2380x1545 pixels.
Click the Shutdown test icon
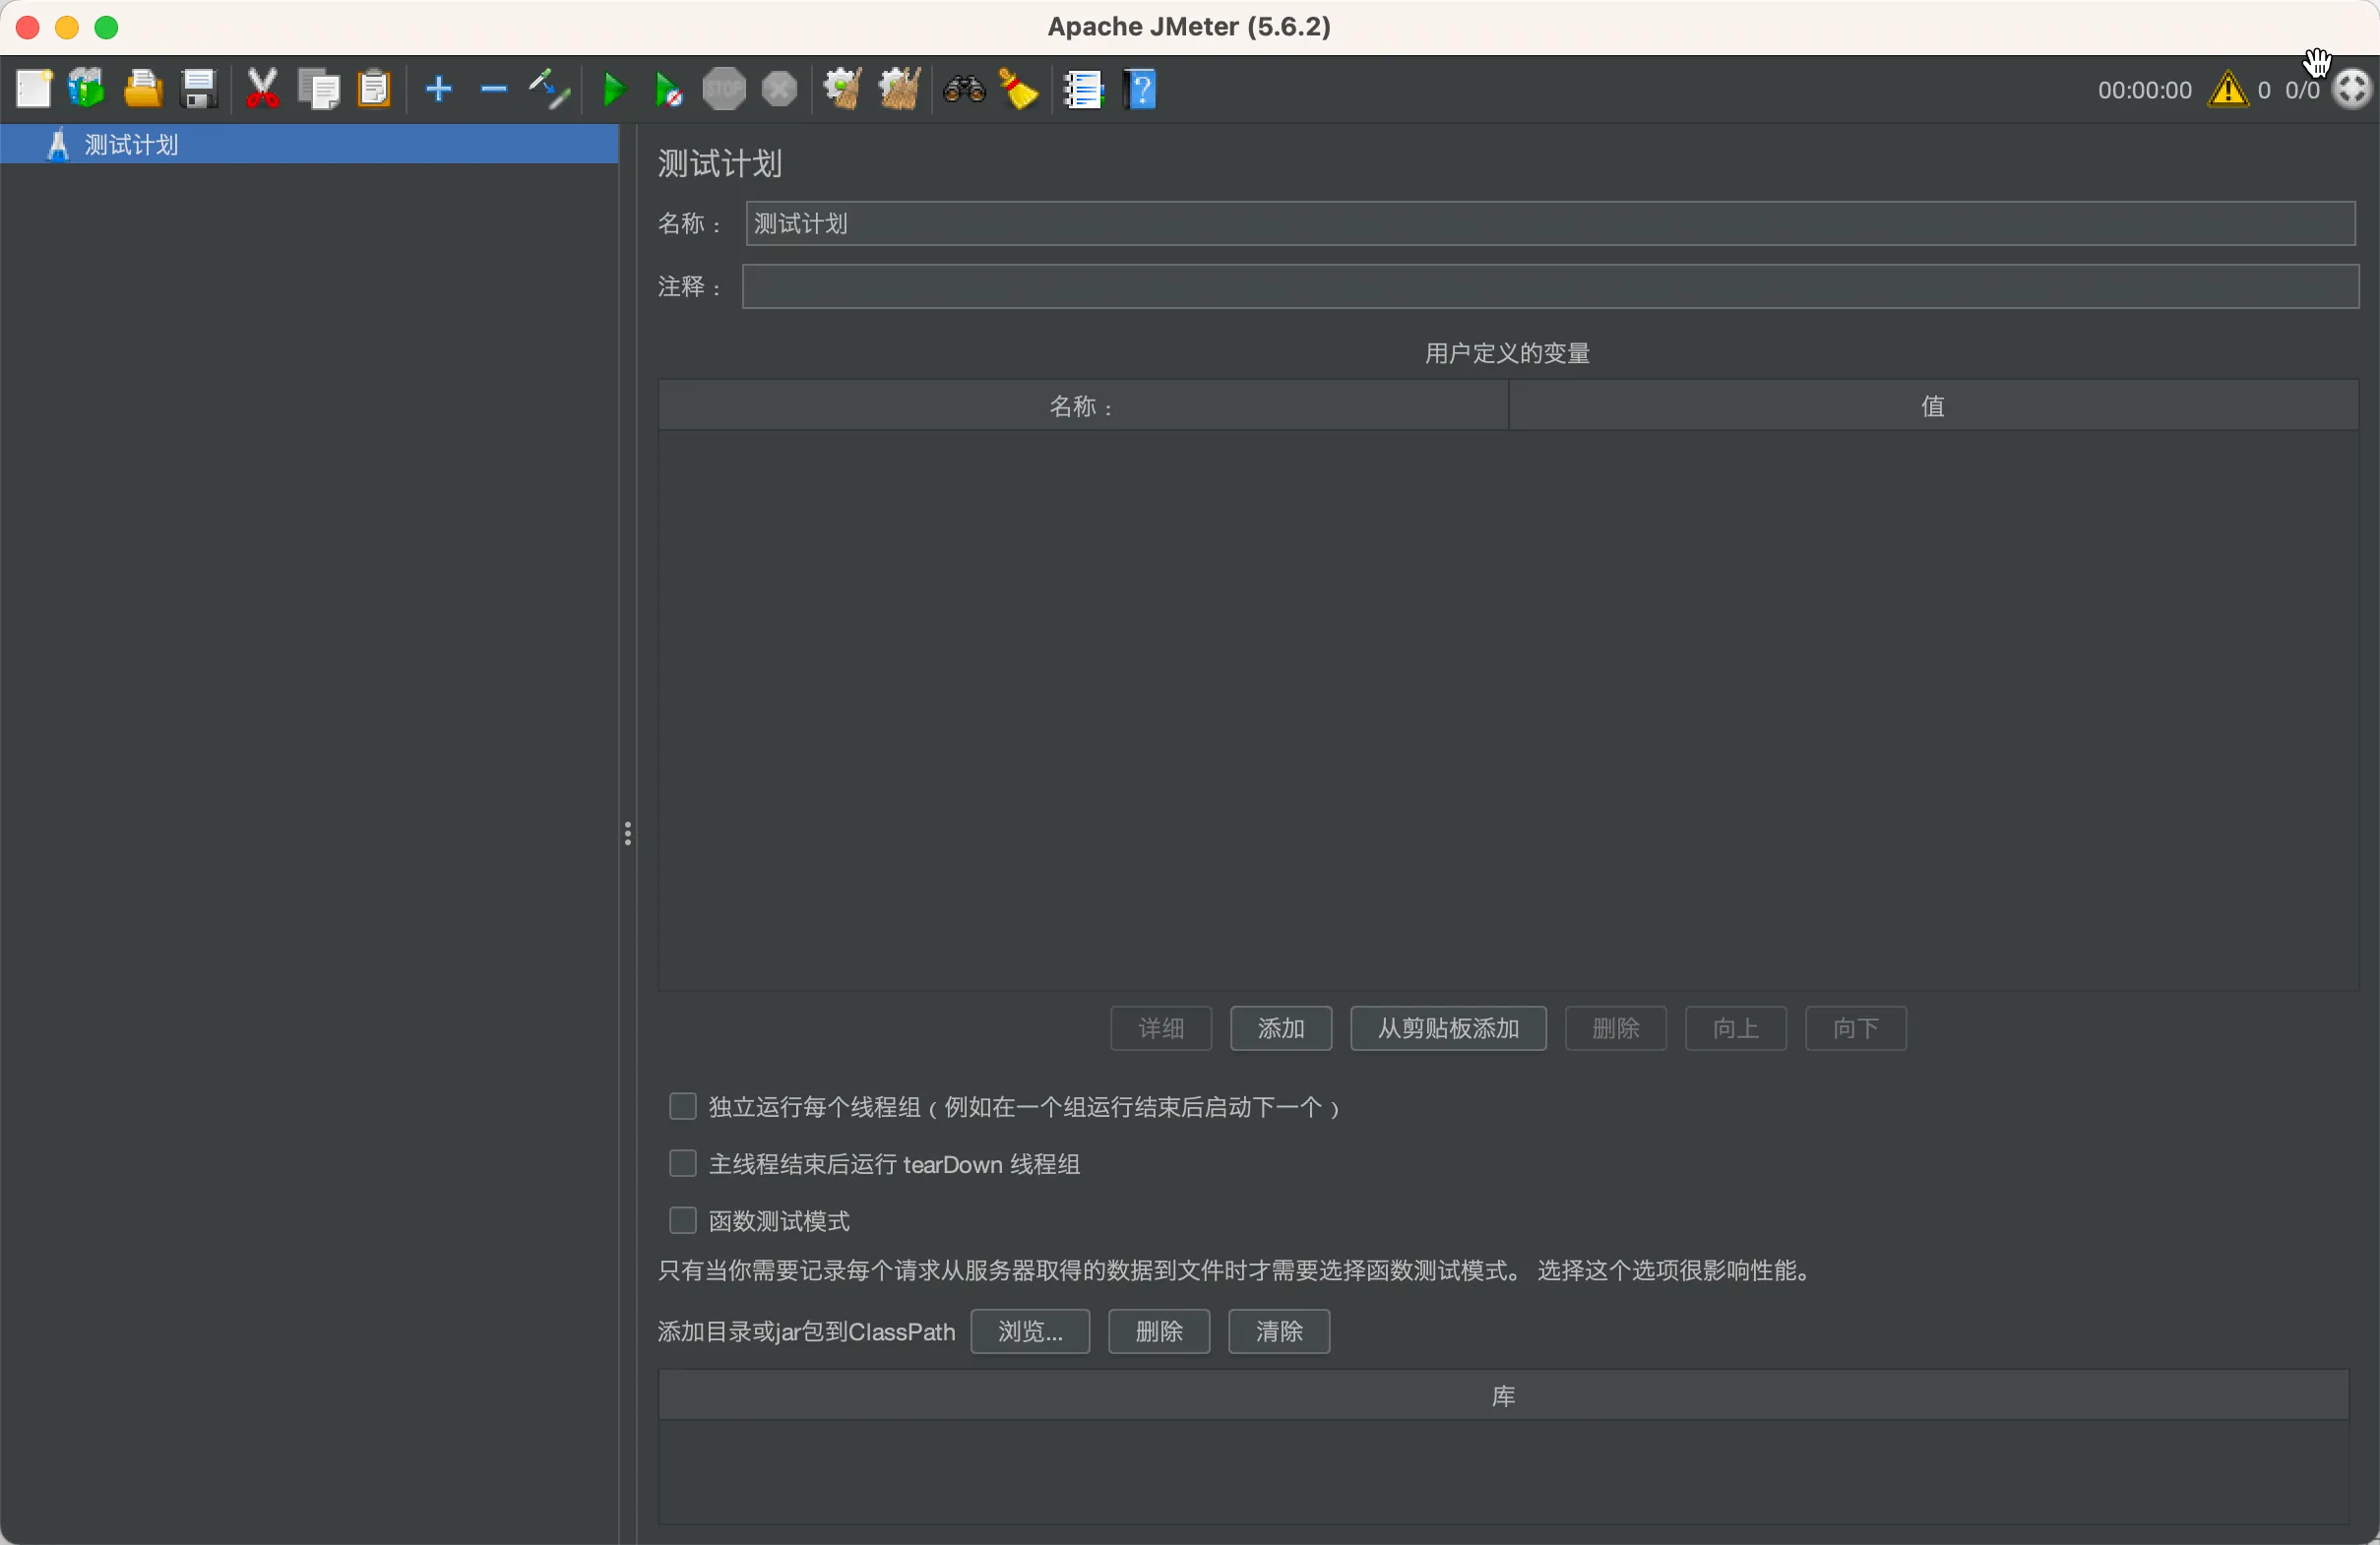(x=779, y=89)
